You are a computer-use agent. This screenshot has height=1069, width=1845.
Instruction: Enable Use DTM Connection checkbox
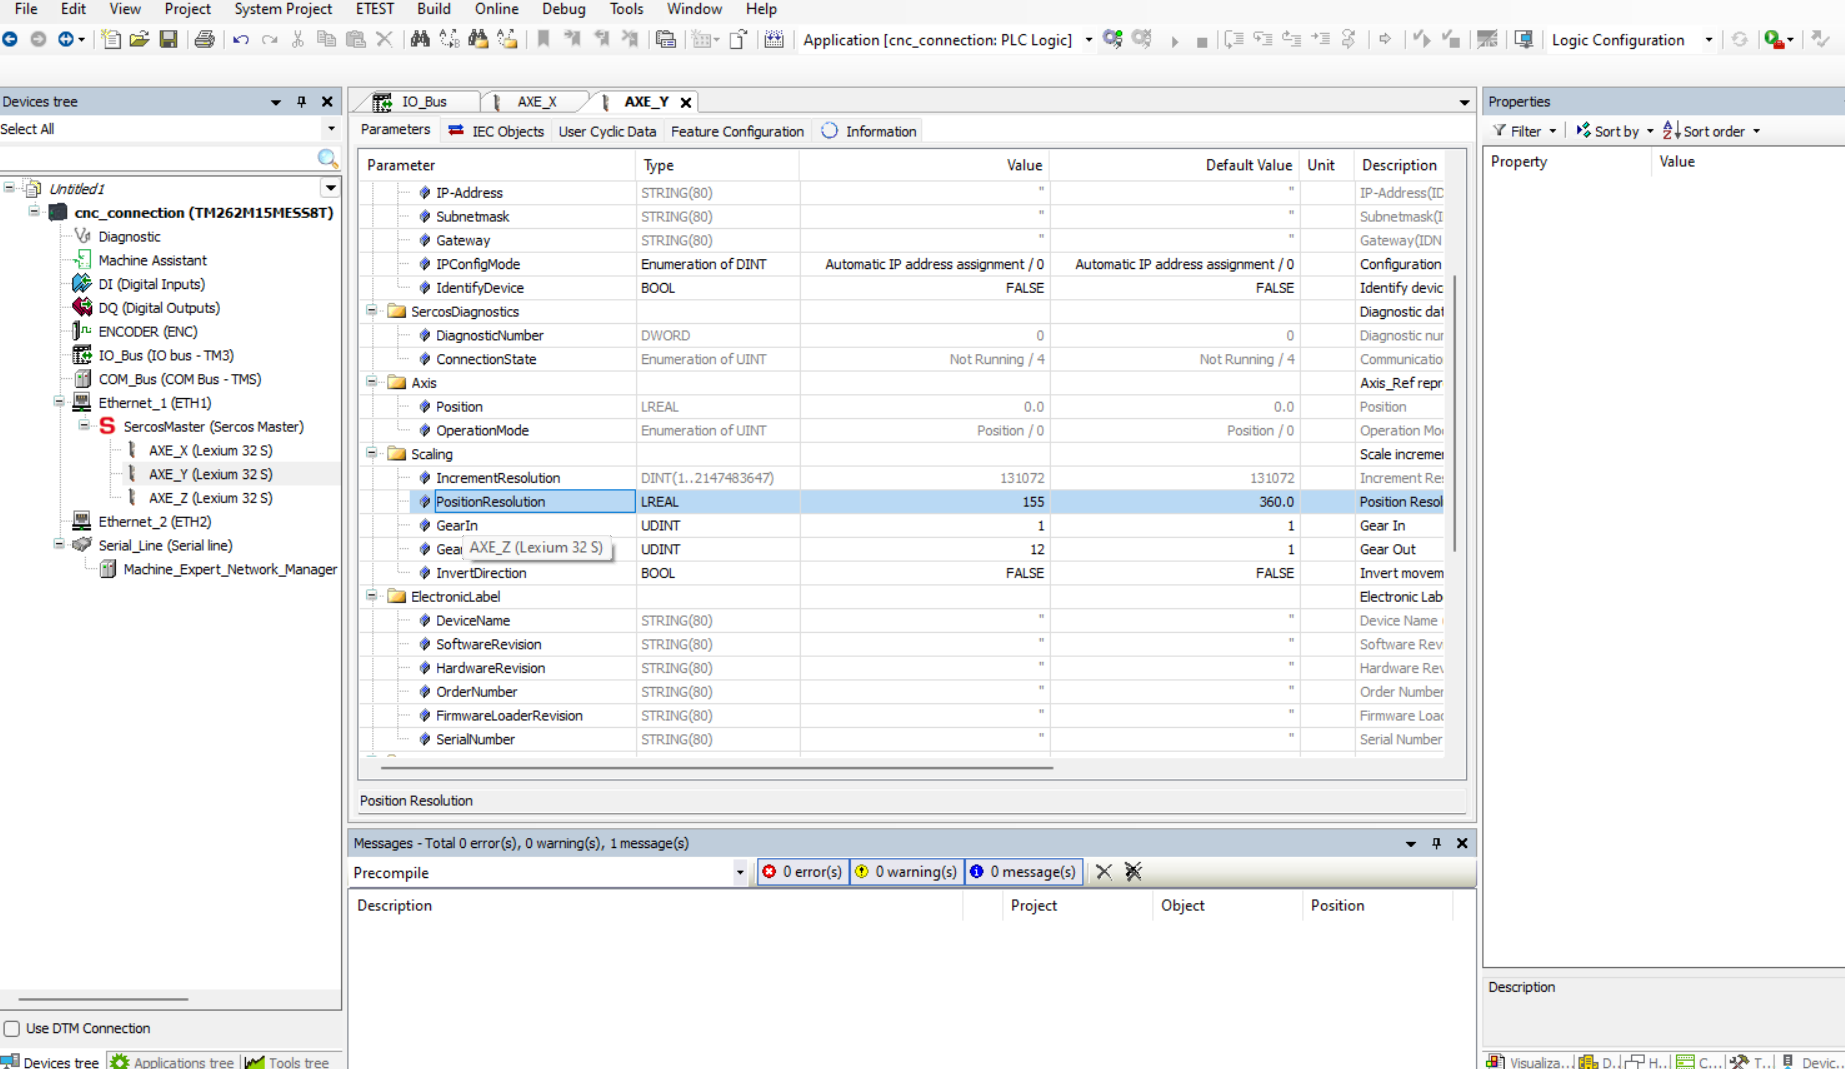tap(12, 1028)
